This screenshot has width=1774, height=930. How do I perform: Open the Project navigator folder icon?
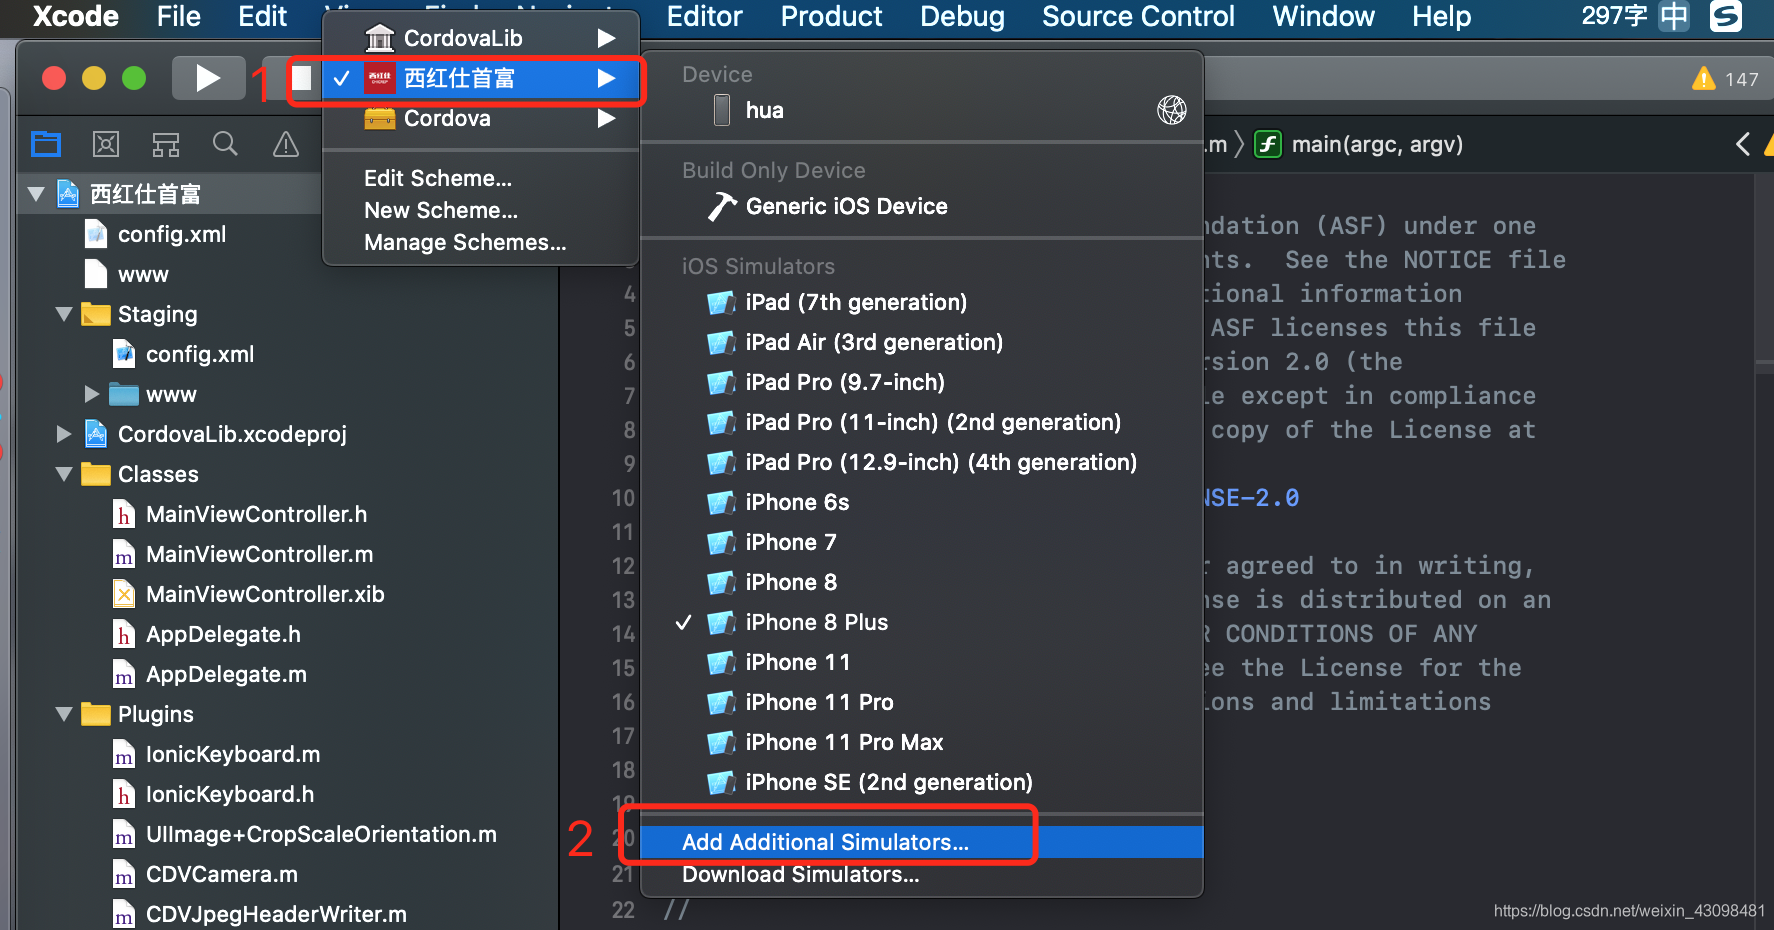click(46, 145)
